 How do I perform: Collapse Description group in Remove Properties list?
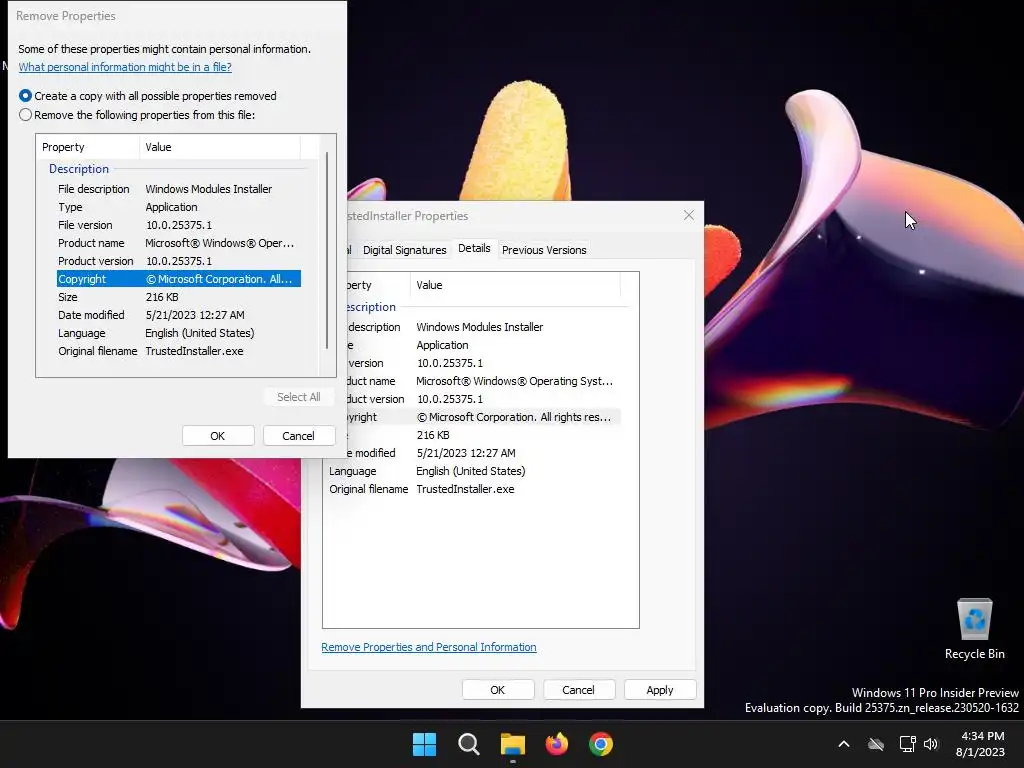tap(79, 168)
